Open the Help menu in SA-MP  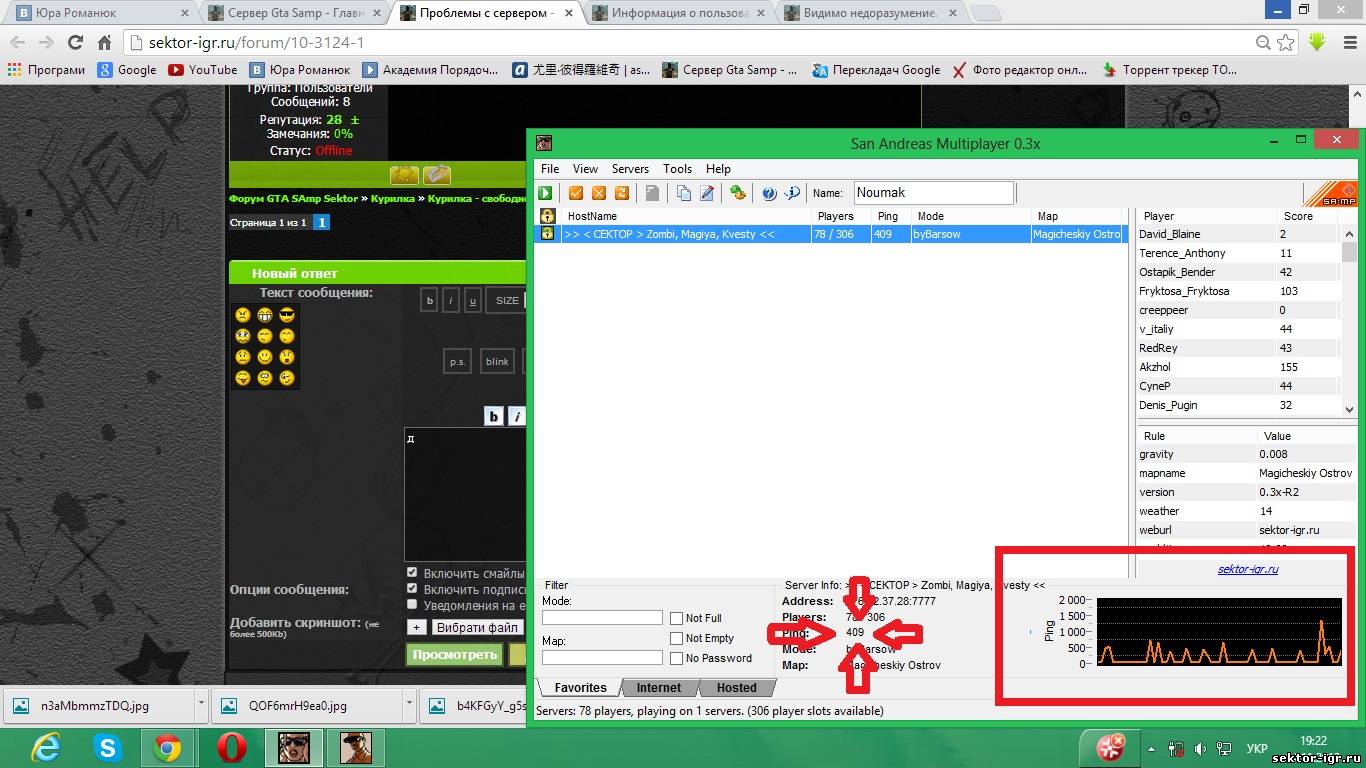[718, 169]
